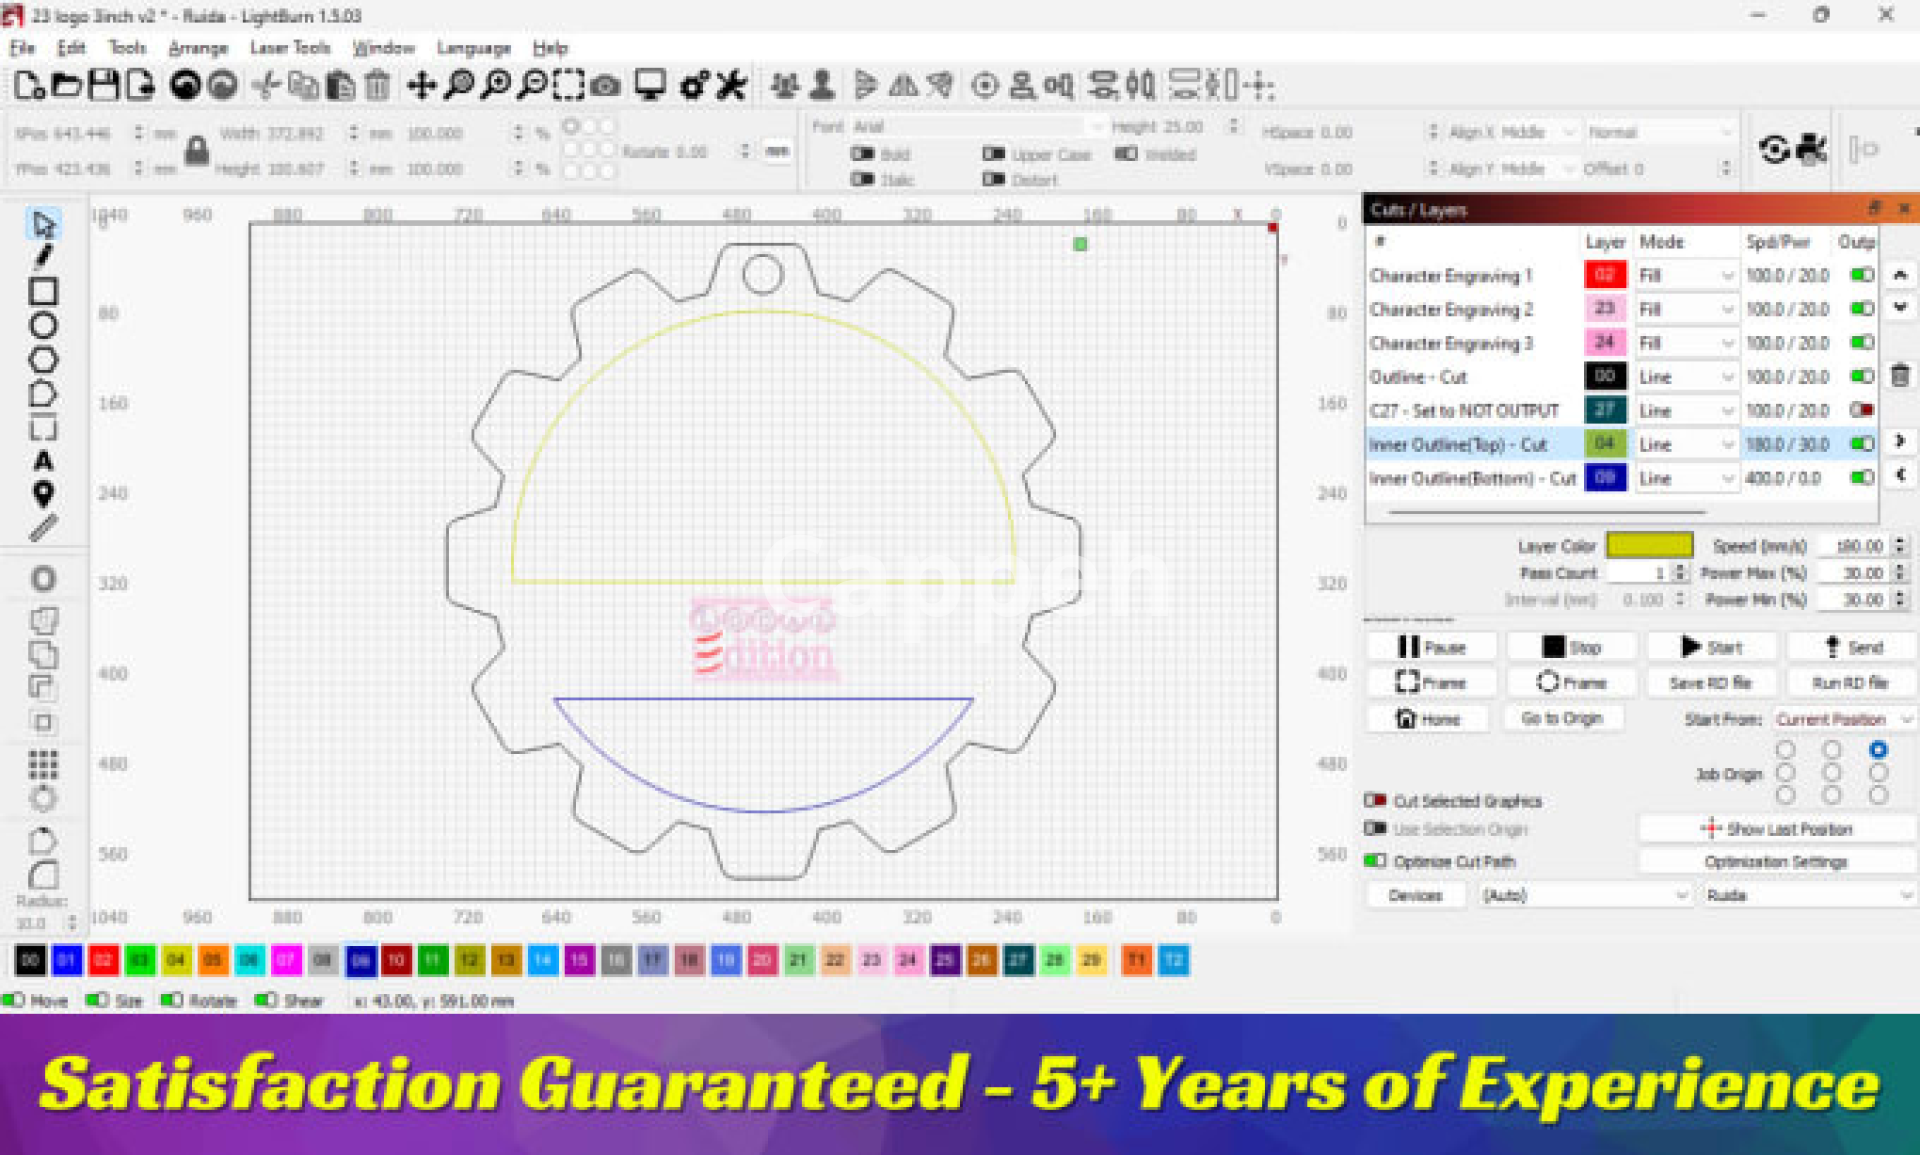Open the Arrange menu
1920x1155 pixels.
click(x=197, y=48)
